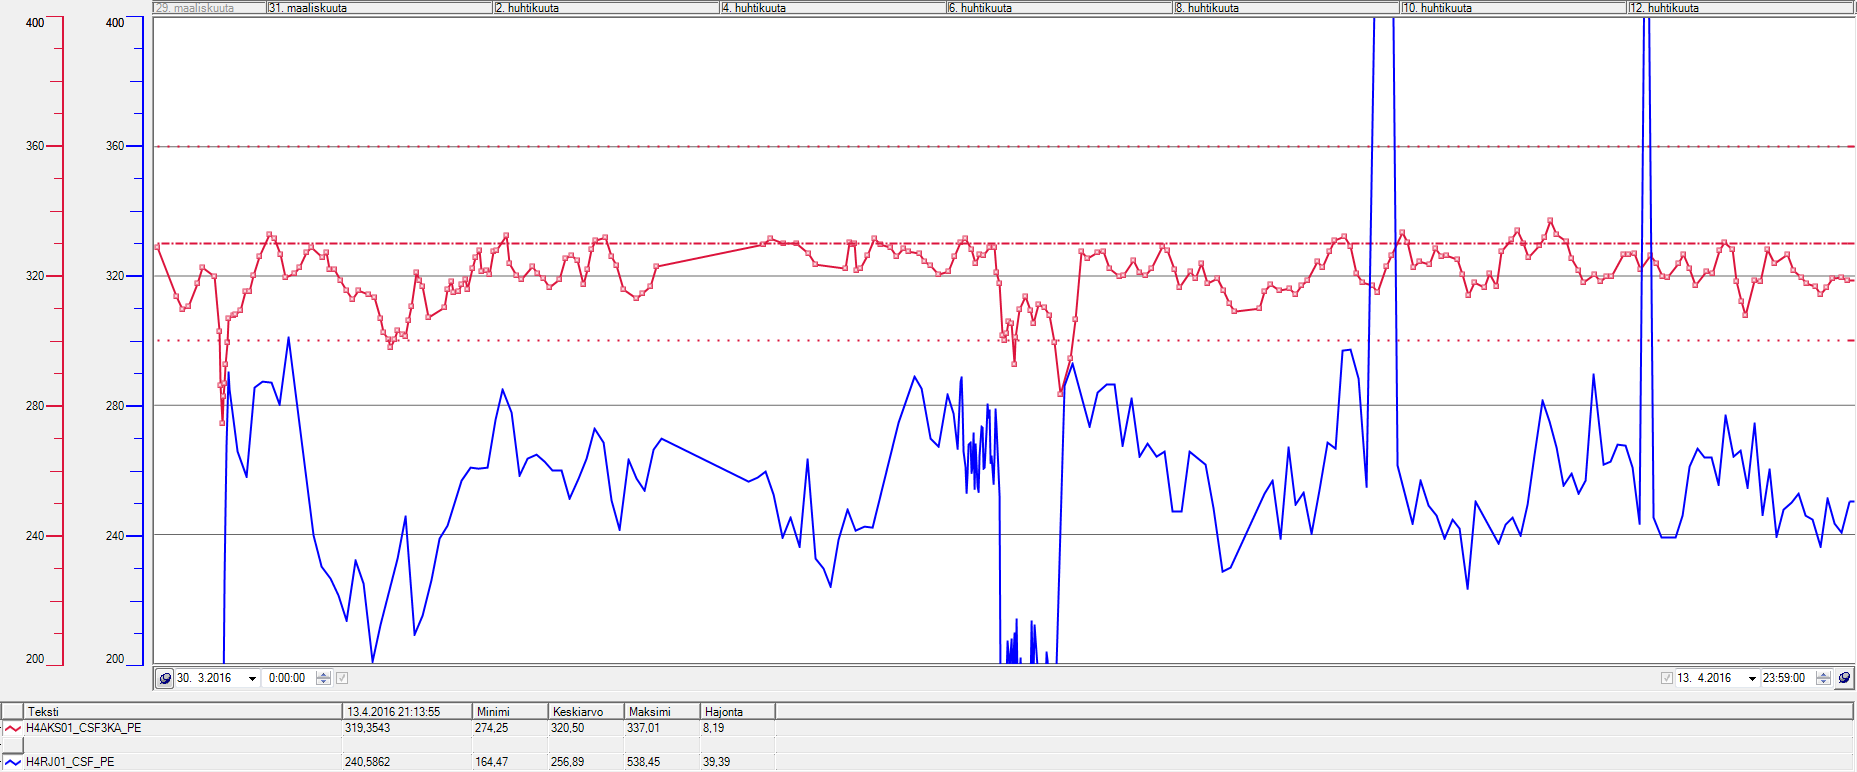Click the Hajonta column header
1857x772 pixels.
pyautogui.click(x=737, y=711)
